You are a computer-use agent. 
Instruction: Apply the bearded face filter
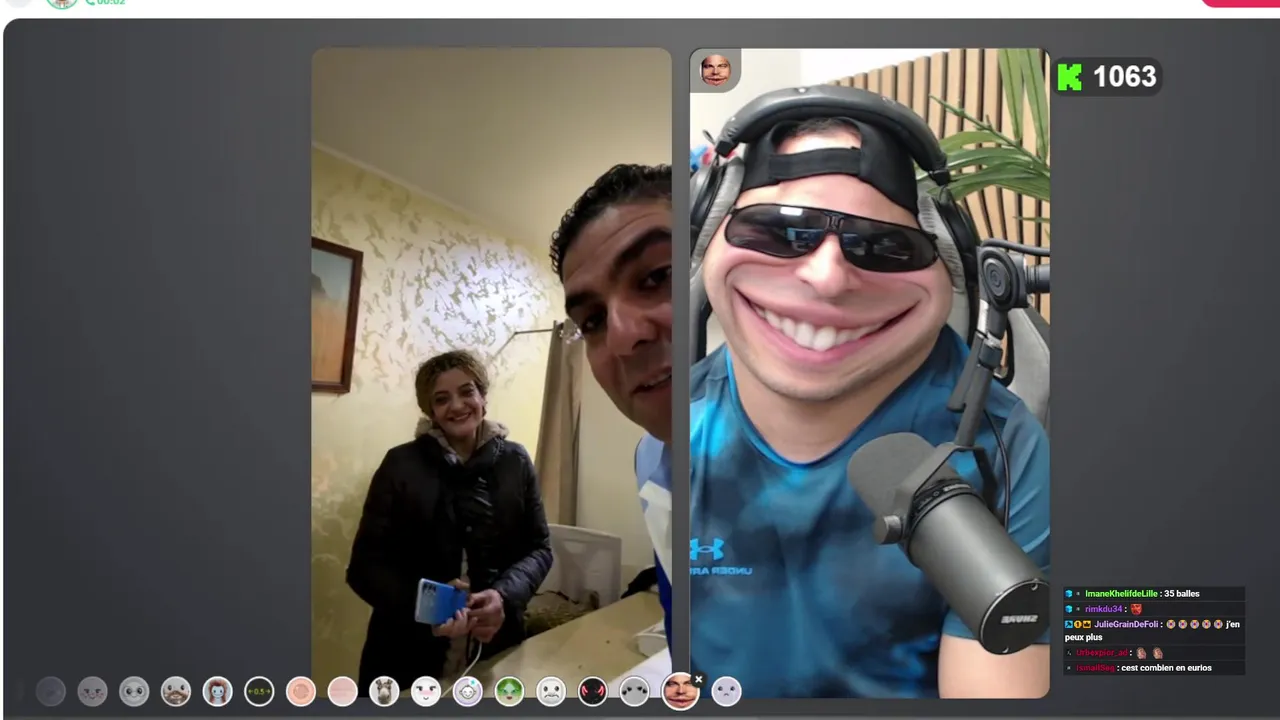(x=176, y=691)
